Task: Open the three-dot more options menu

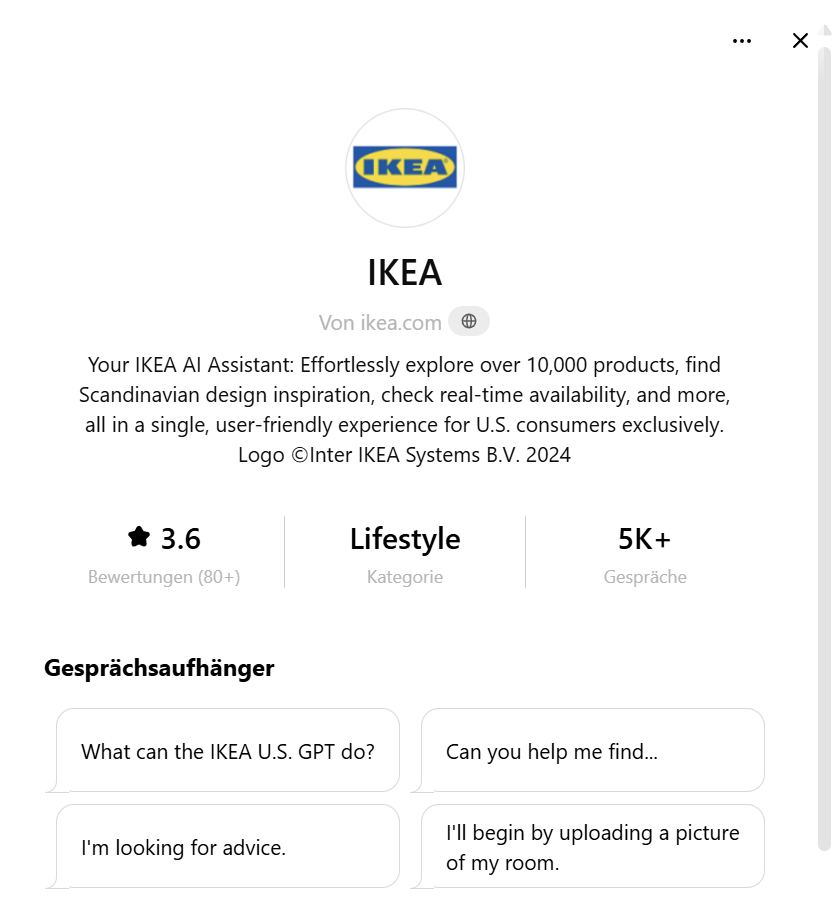Action: point(741,41)
